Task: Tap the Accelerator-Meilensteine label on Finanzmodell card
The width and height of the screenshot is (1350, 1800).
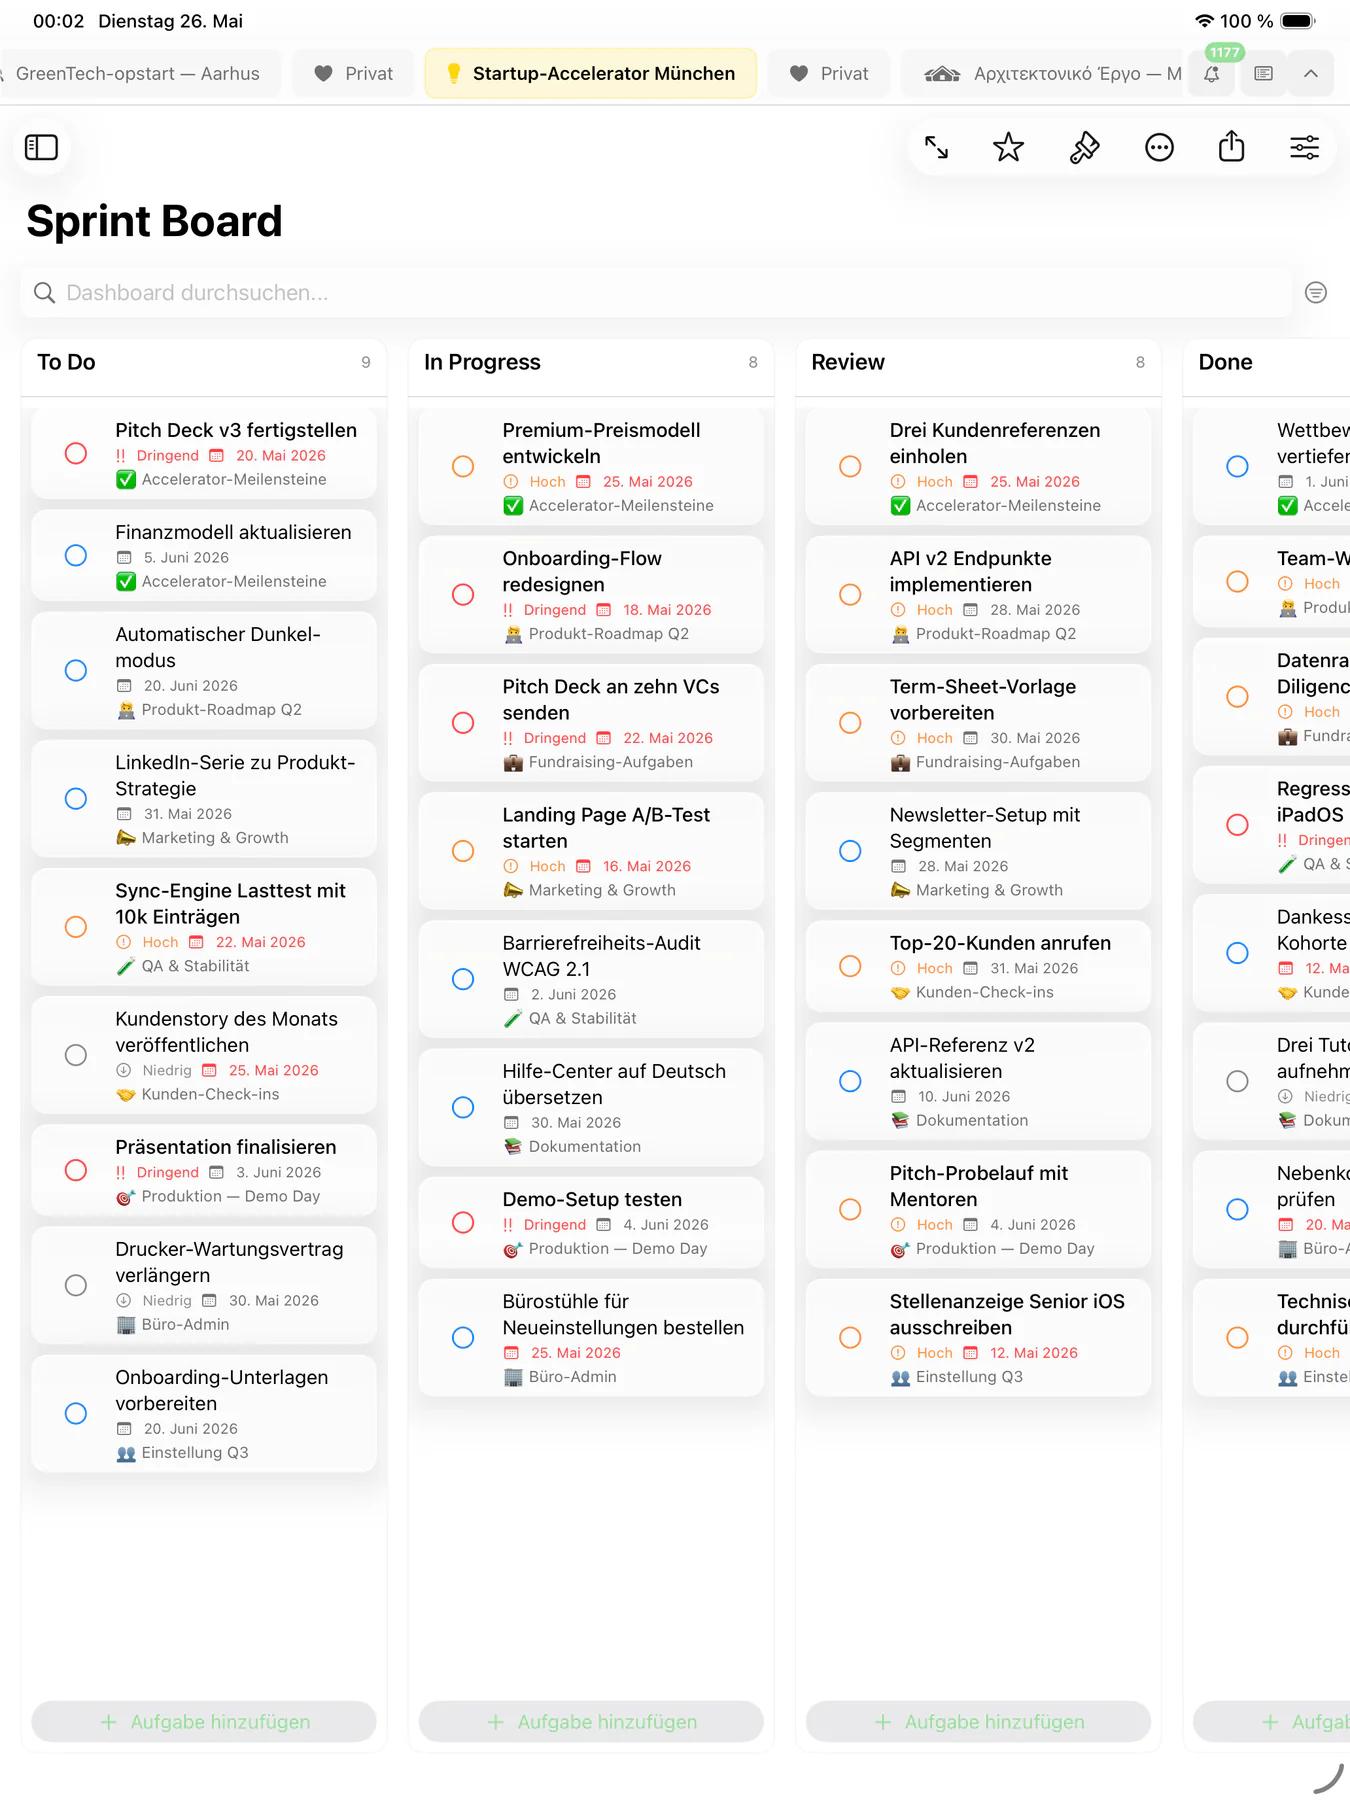Action: (234, 581)
